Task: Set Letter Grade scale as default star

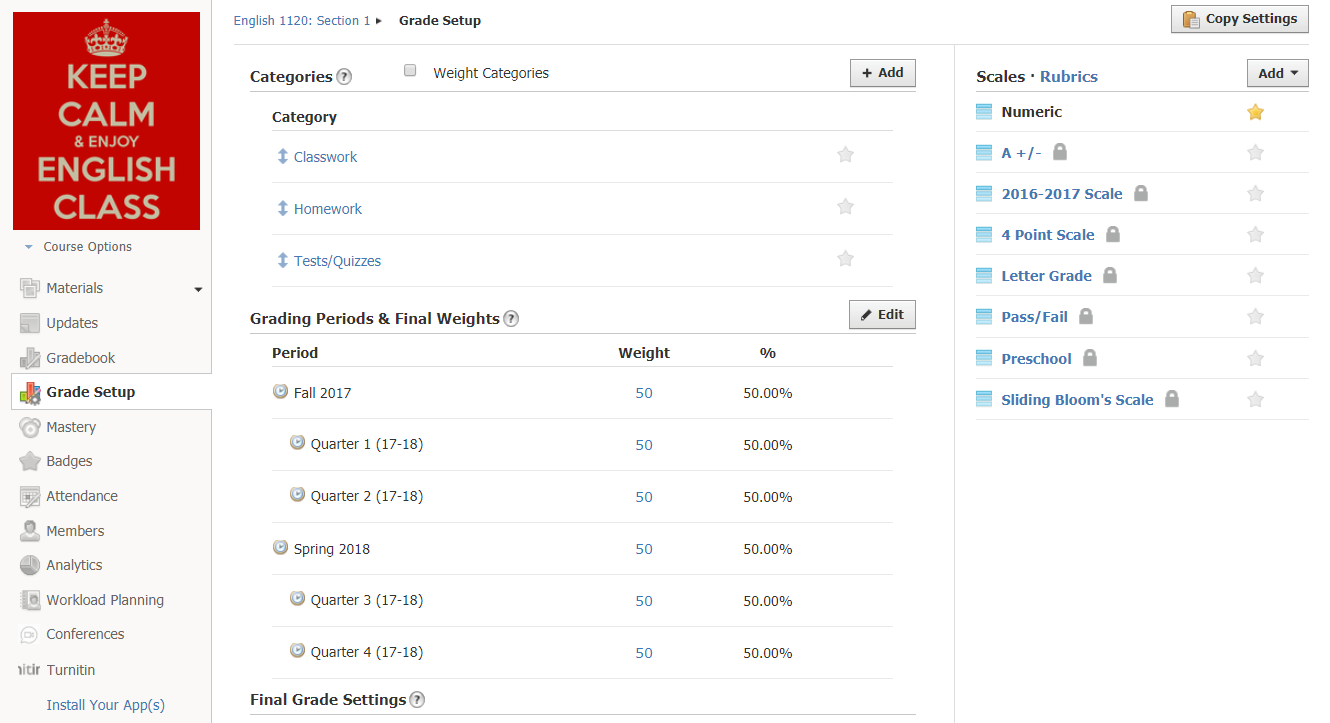Action: pyautogui.click(x=1256, y=276)
